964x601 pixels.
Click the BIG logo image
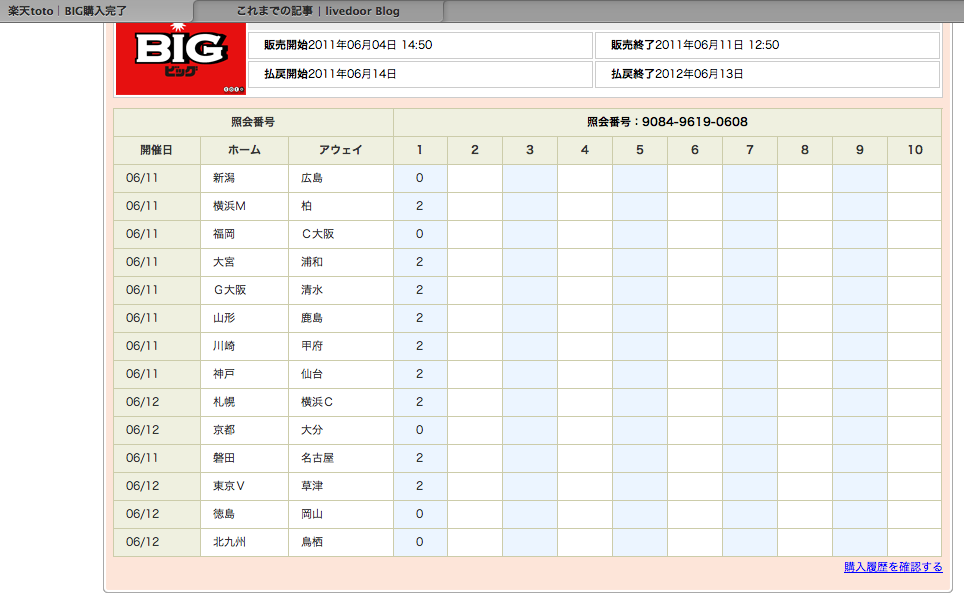pos(181,59)
